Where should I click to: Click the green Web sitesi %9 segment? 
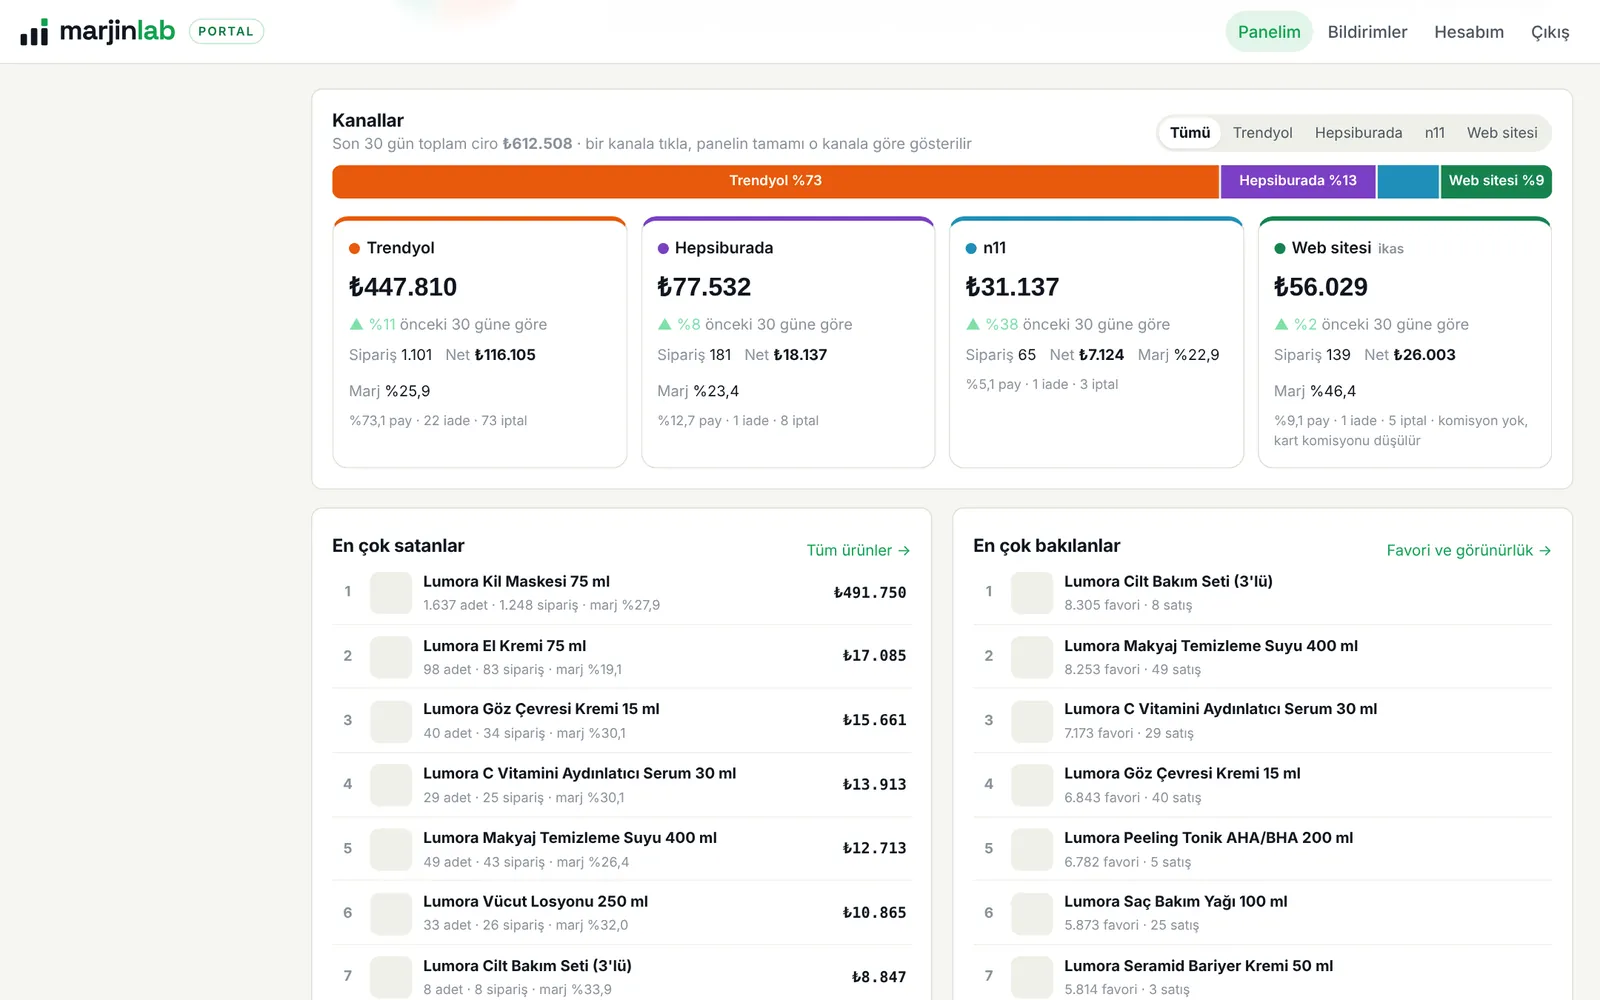coord(1496,181)
